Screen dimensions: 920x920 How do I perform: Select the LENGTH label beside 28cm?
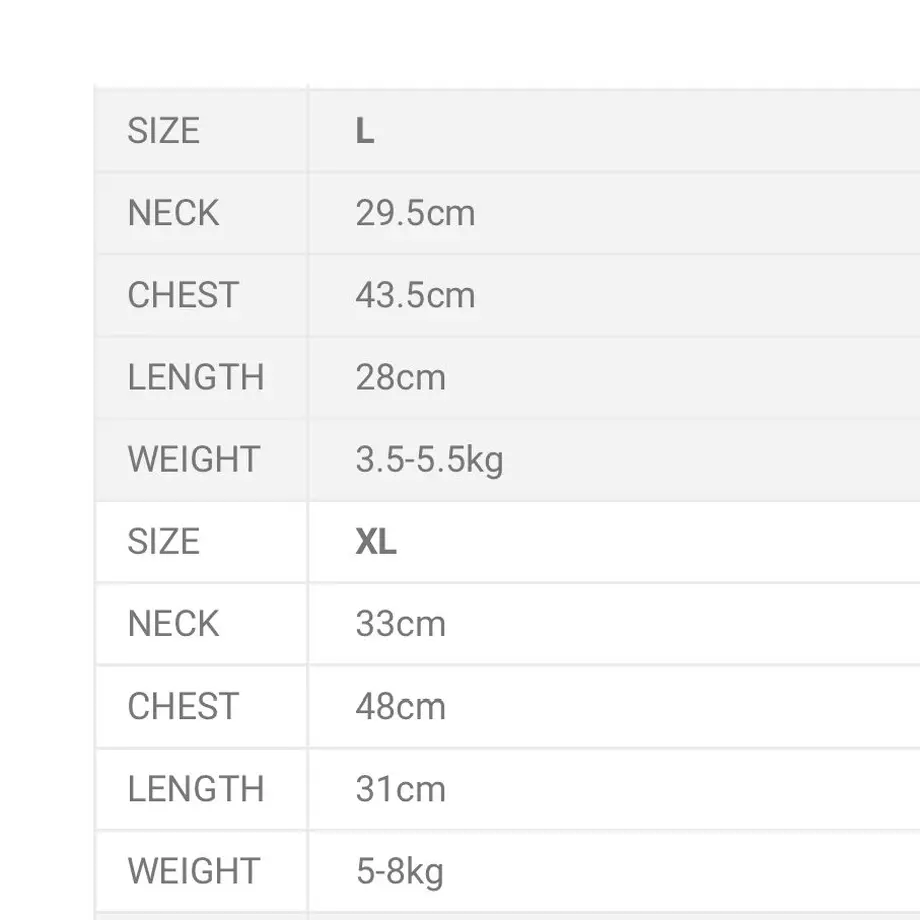[195, 377]
